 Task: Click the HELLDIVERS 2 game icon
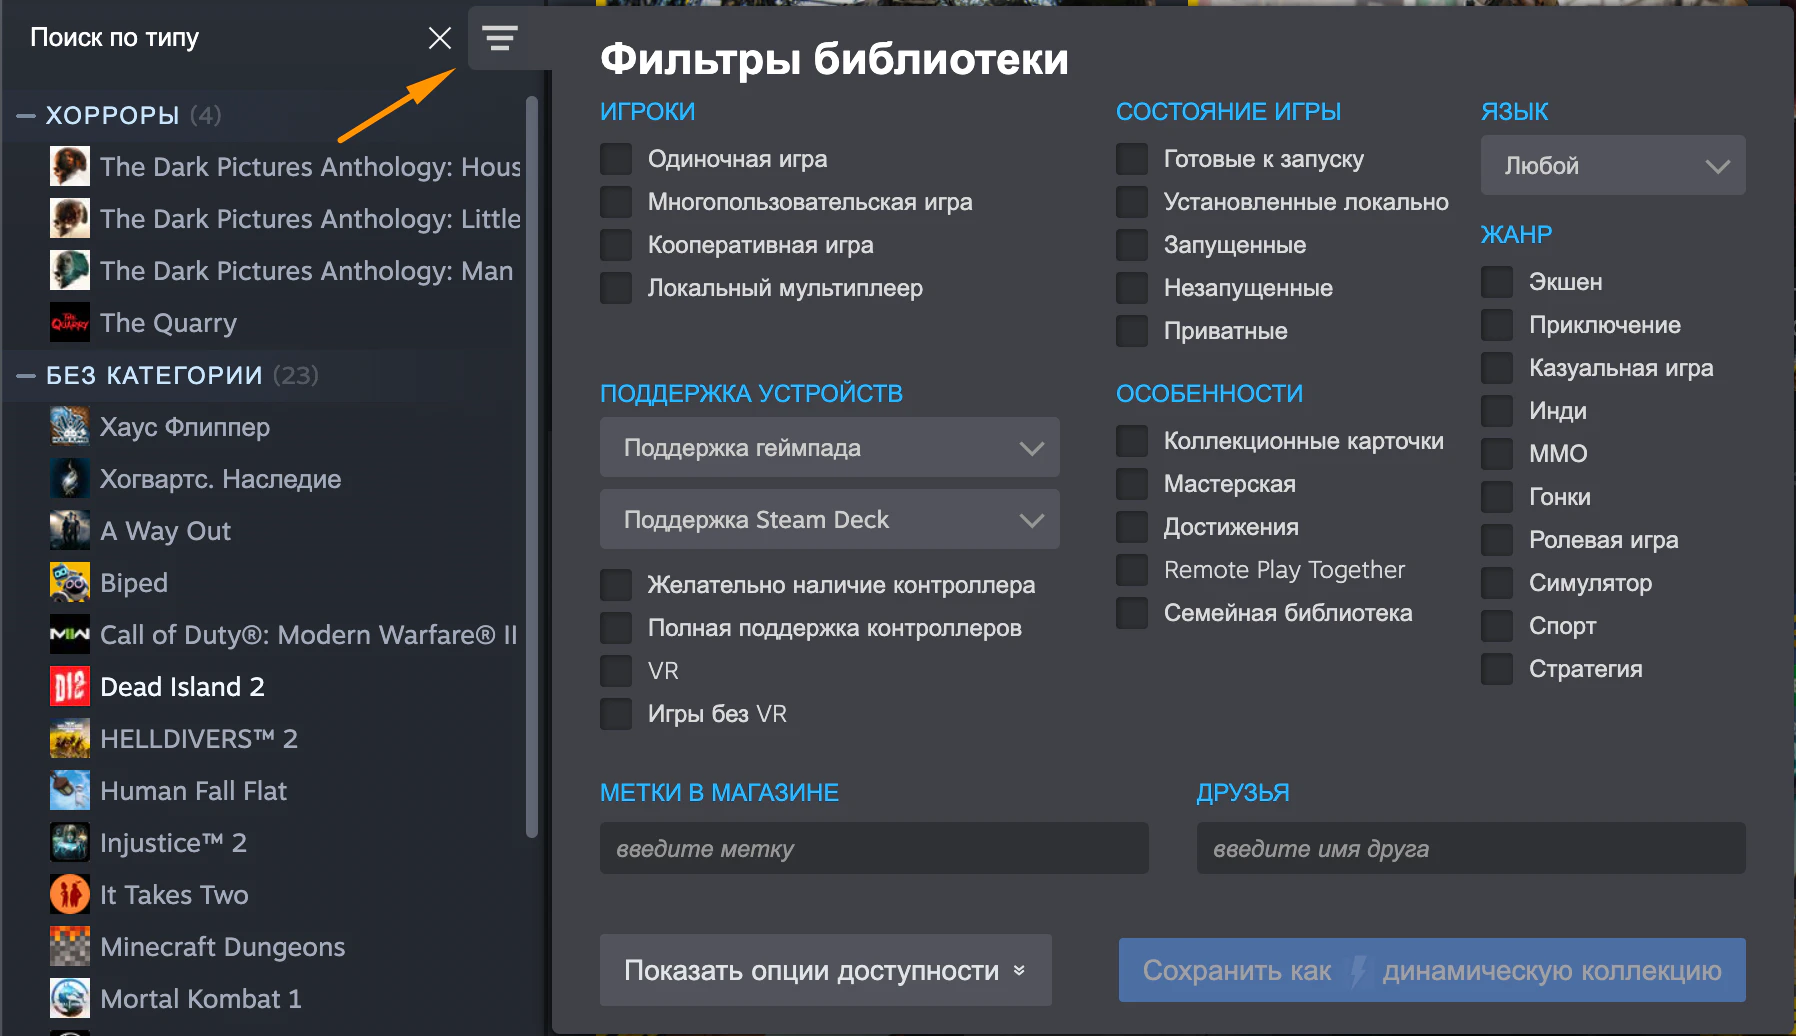coord(70,738)
